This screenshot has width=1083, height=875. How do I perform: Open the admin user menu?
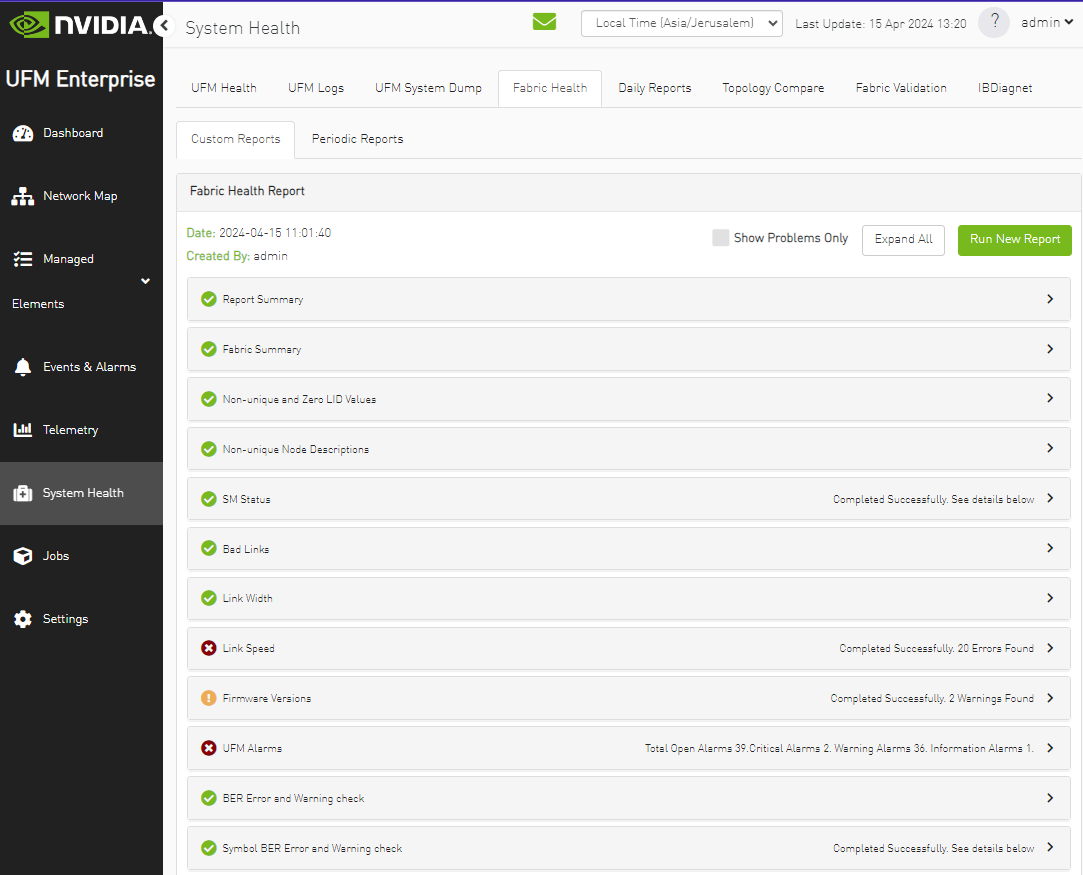coord(1046,23)
